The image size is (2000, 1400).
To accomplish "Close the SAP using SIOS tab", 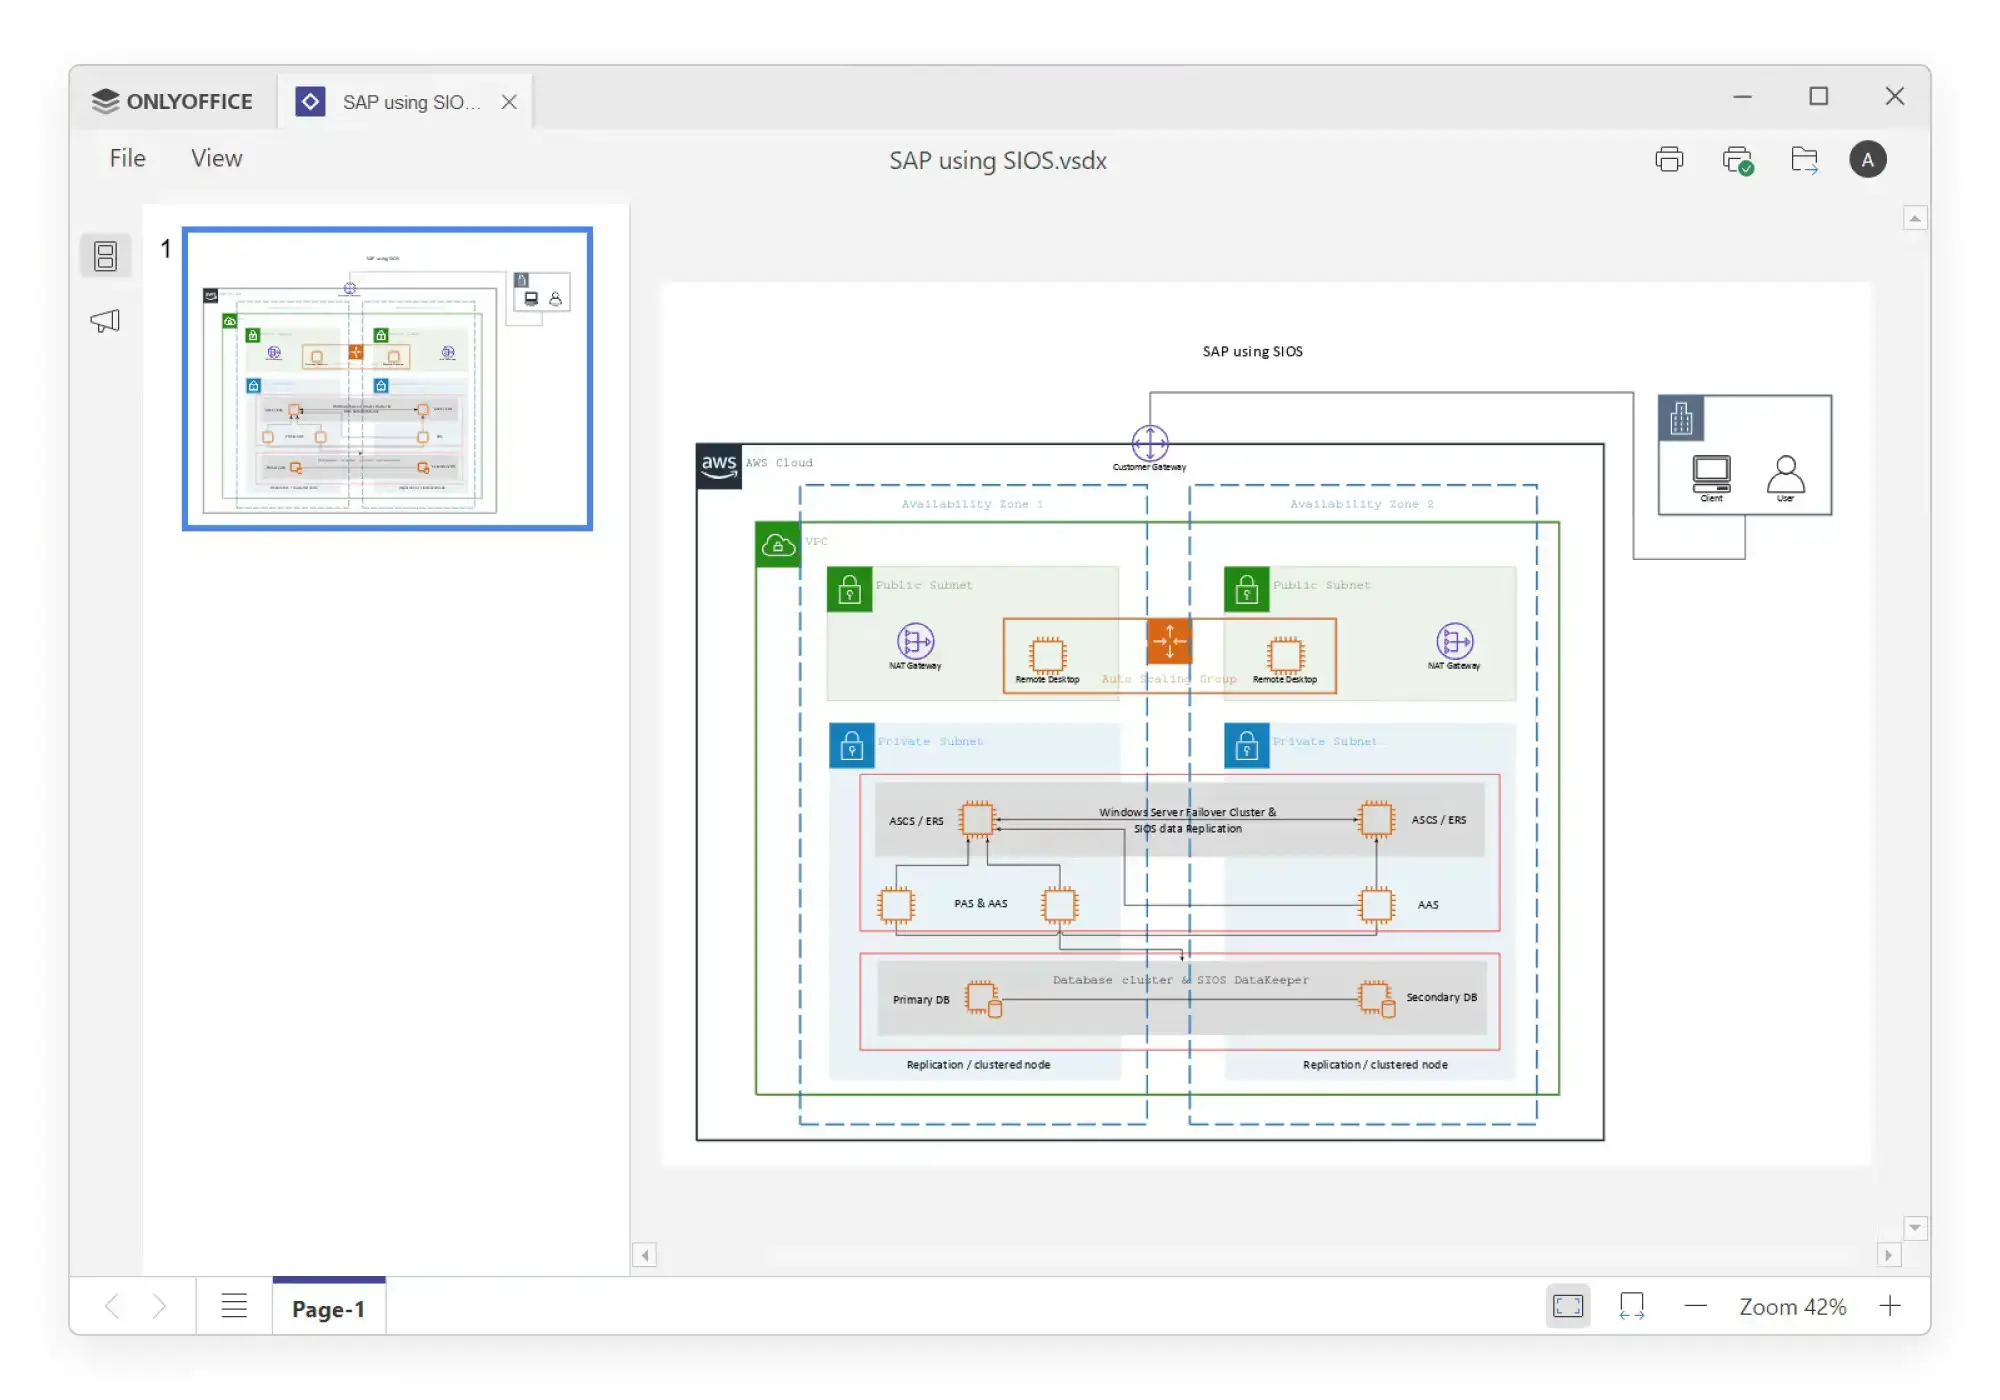I will [x=509, y=102].
